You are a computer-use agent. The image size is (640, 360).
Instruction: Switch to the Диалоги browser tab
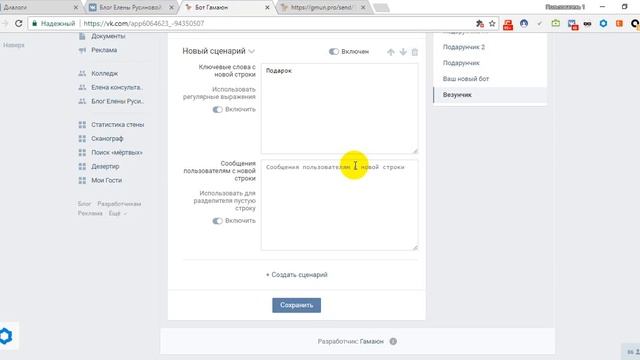tap(38, 7)
